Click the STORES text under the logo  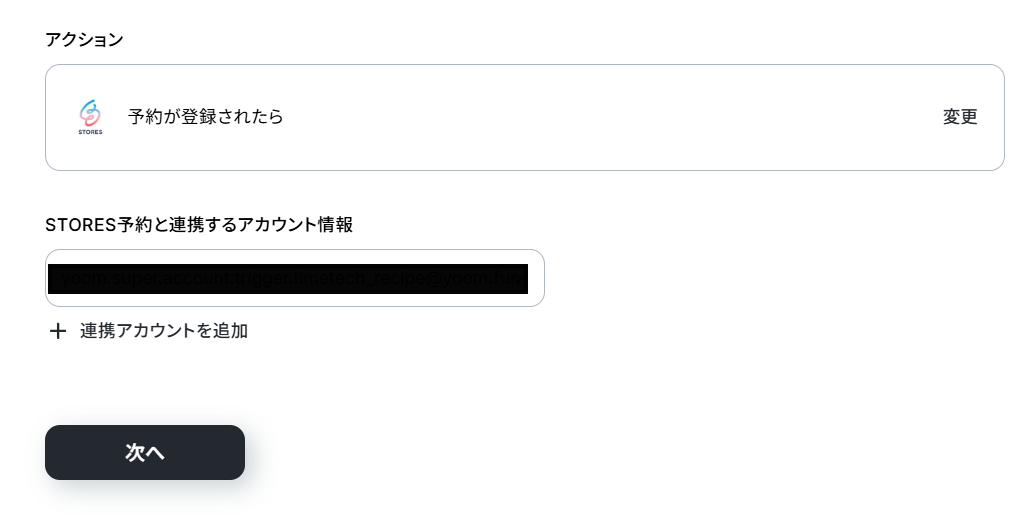tap(90, 132)
